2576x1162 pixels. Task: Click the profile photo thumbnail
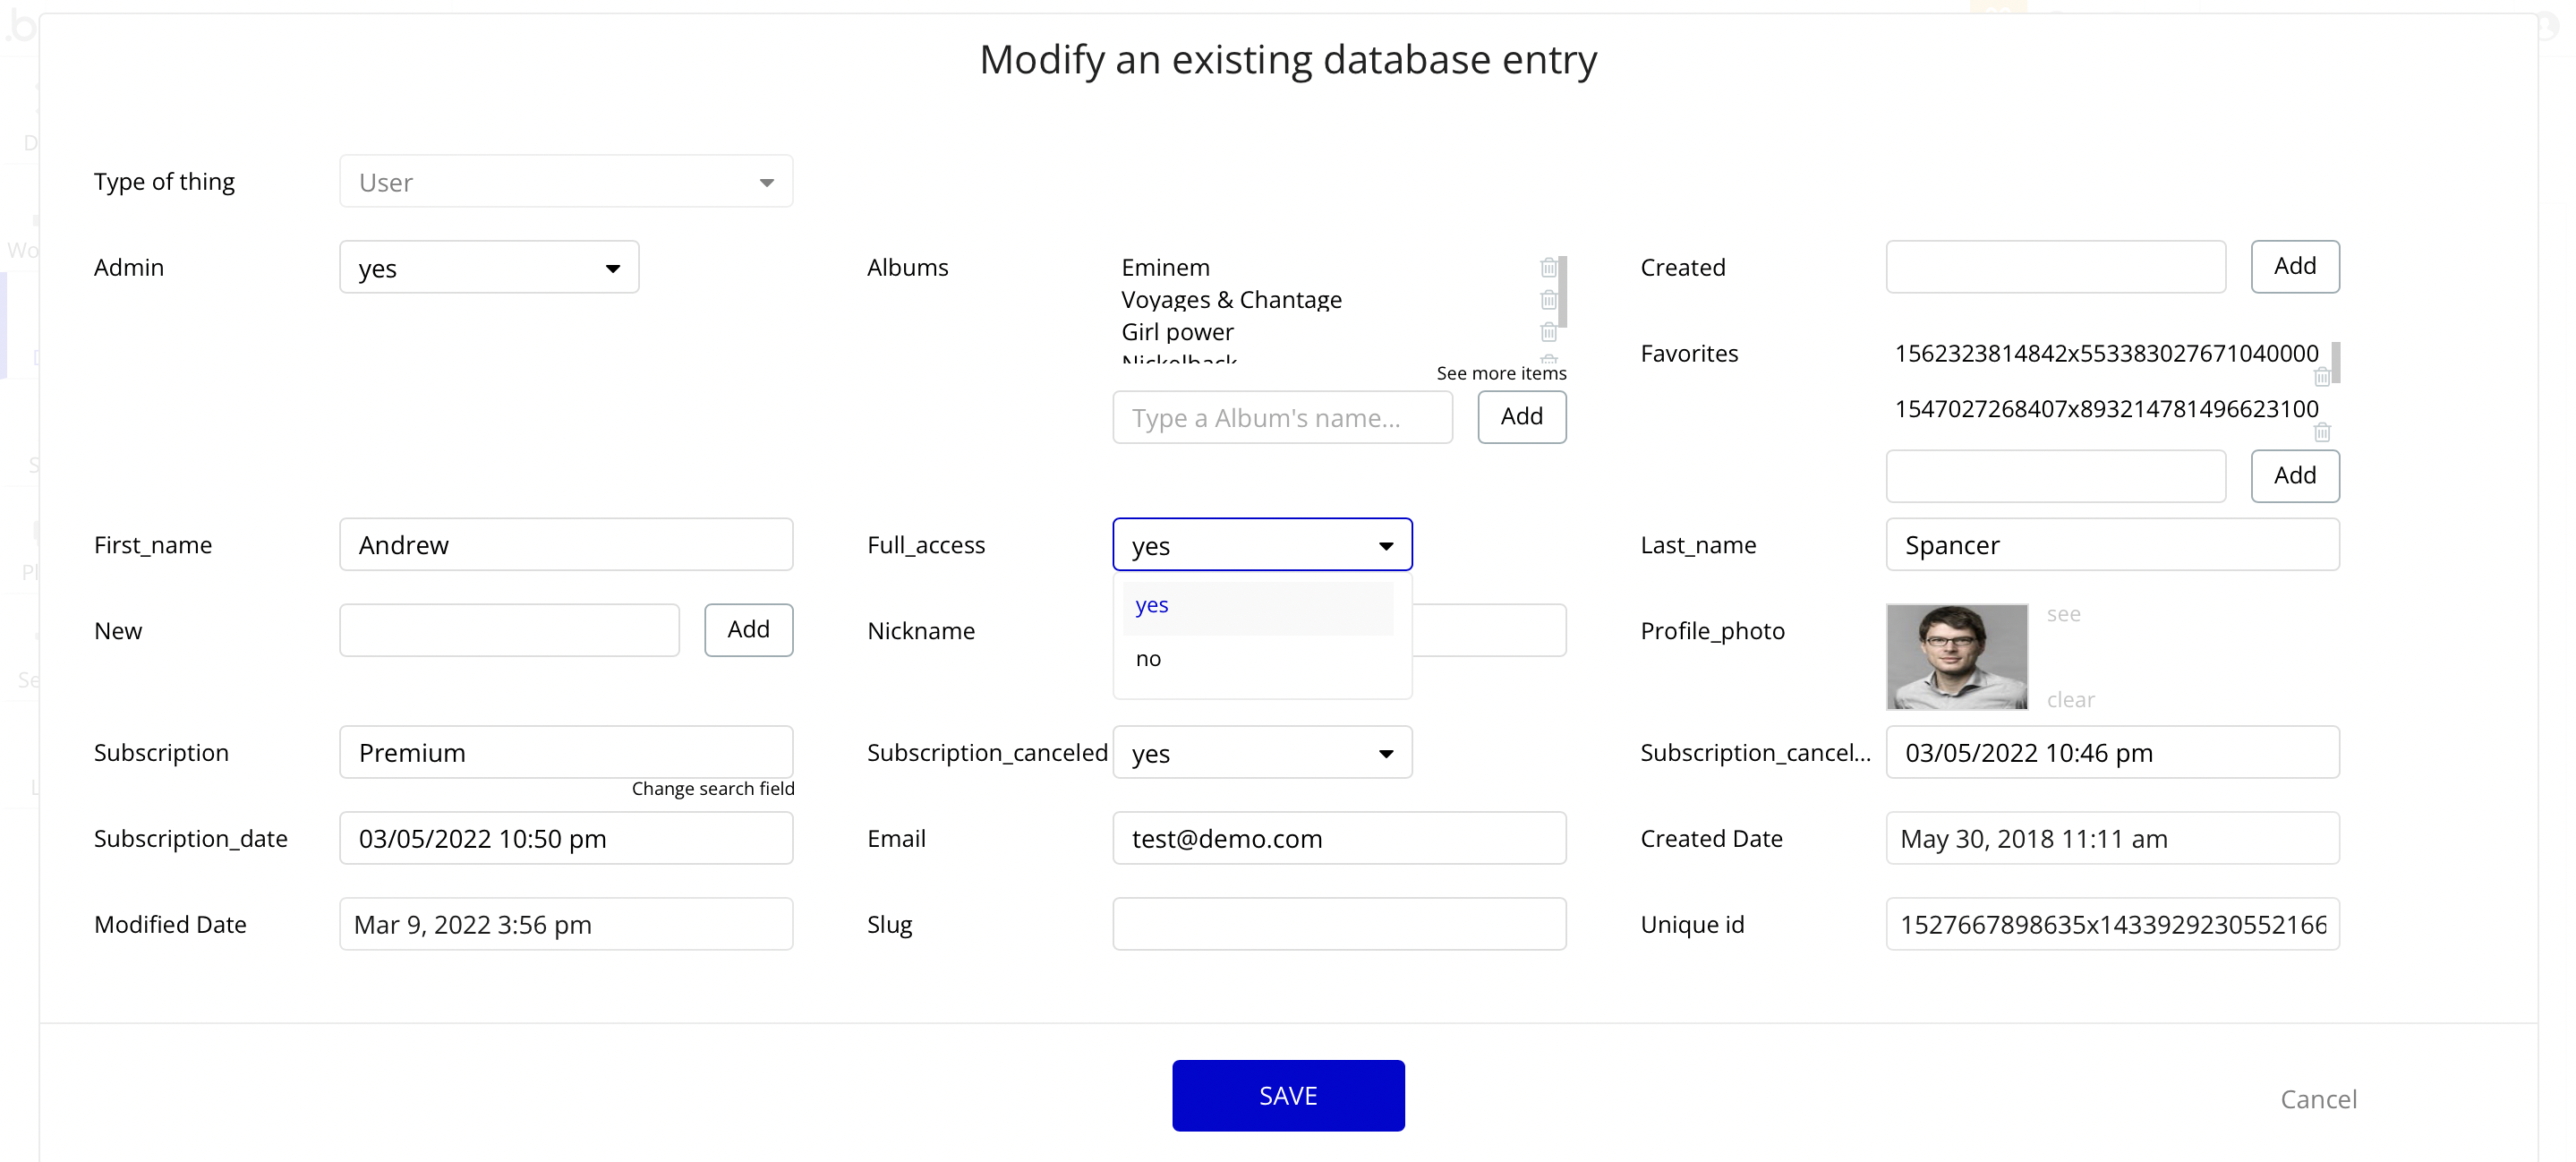1955,657
